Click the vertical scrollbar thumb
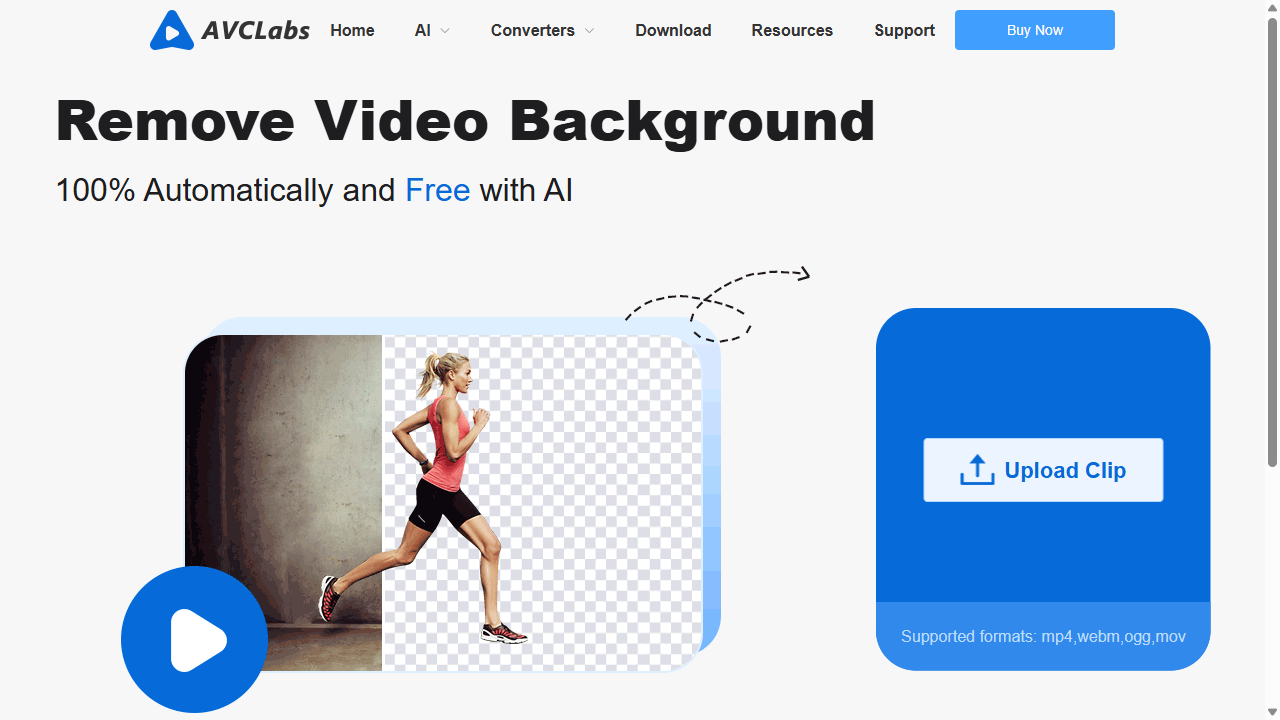The width and height of the screenshot is (1280, 720). [x=1272, y=240]
